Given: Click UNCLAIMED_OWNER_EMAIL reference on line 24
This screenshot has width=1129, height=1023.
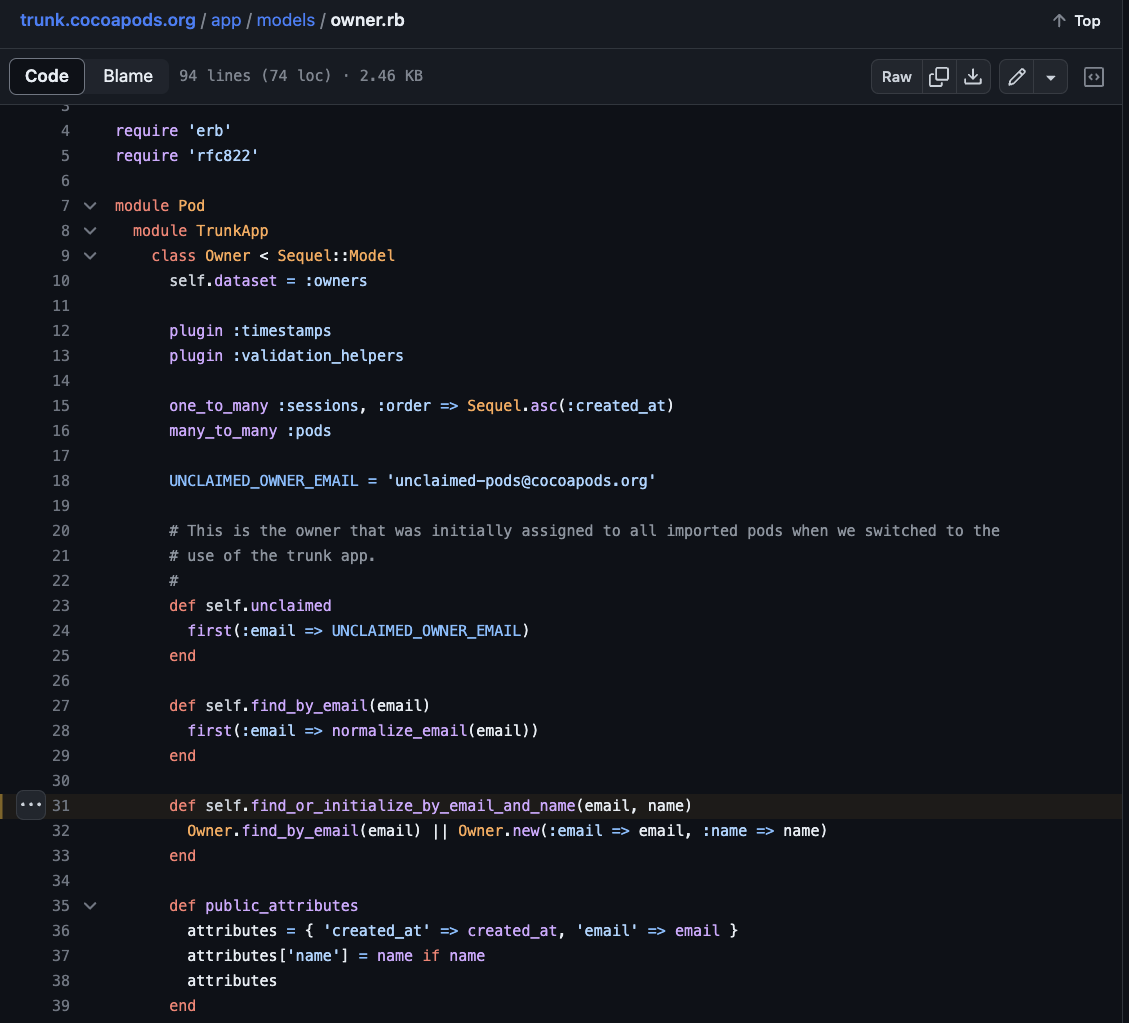Looking at the screenshot, I should (426, 631).
